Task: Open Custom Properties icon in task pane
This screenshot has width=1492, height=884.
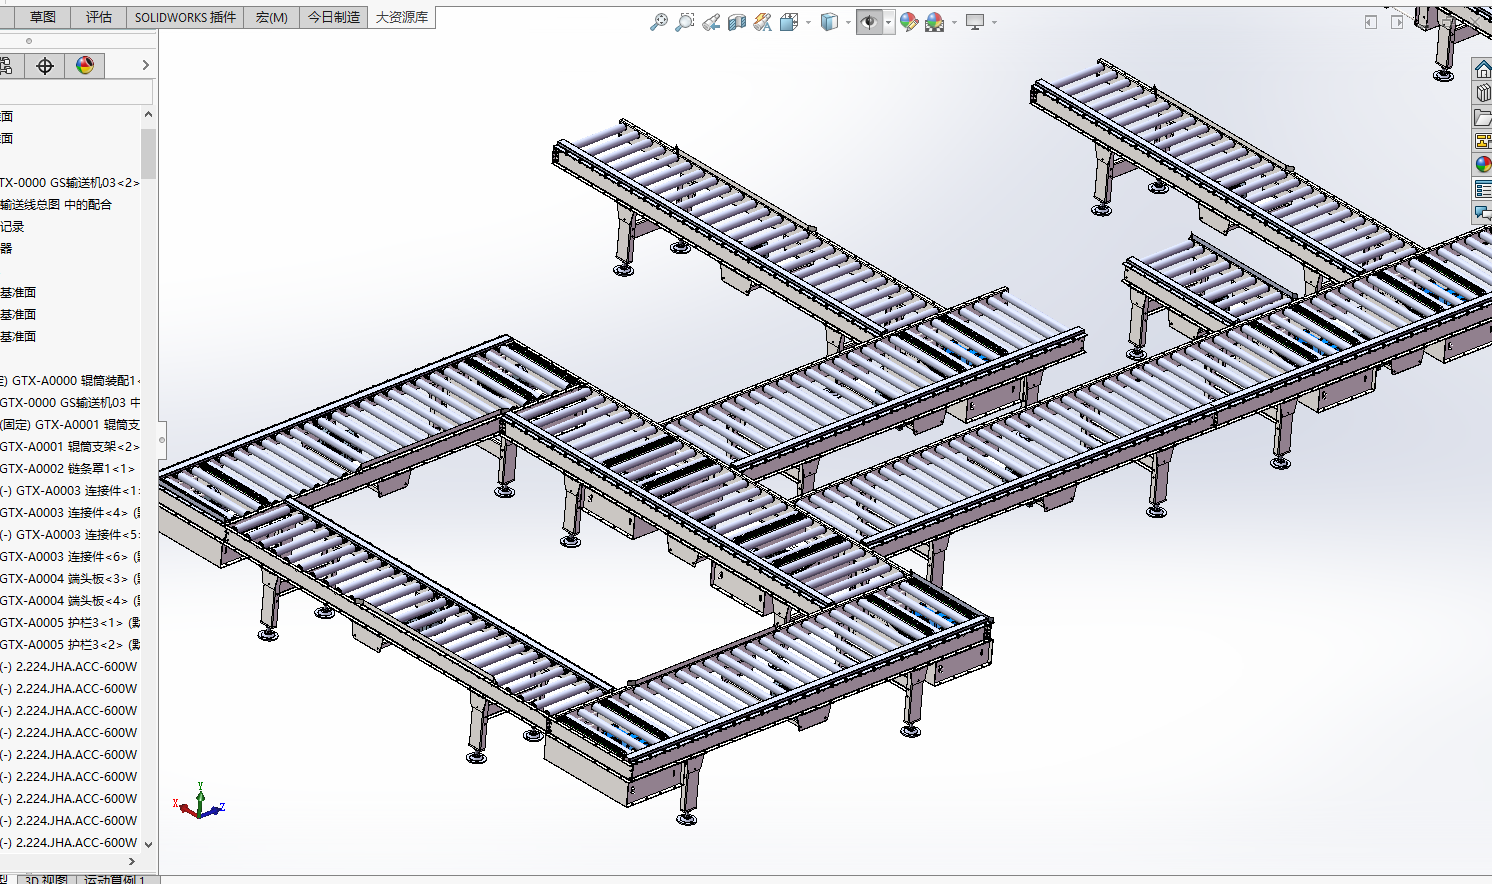Action: click(x=1483, y=189)
